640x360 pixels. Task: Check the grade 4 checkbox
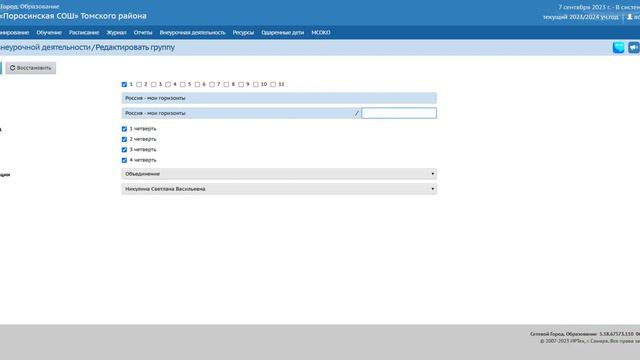pos(168,84)
